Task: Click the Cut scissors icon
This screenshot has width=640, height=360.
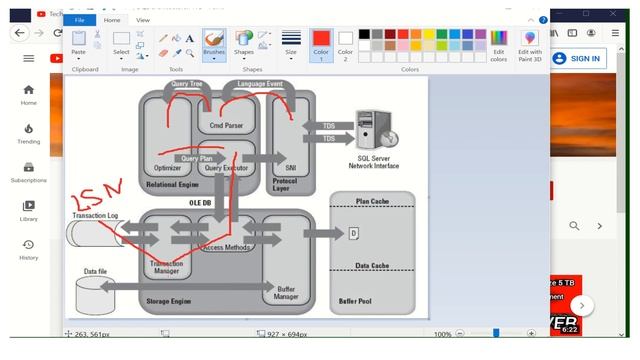Action: [97, 34]
